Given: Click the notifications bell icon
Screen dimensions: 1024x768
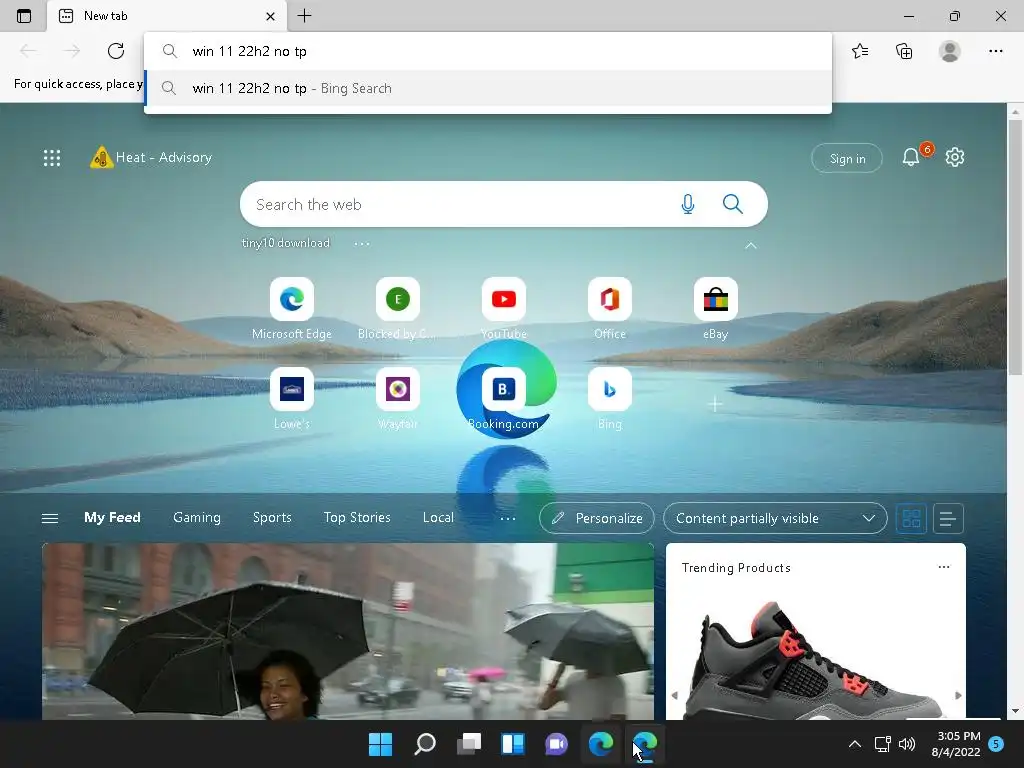Looking at the screenshot, I should point(910,157).
